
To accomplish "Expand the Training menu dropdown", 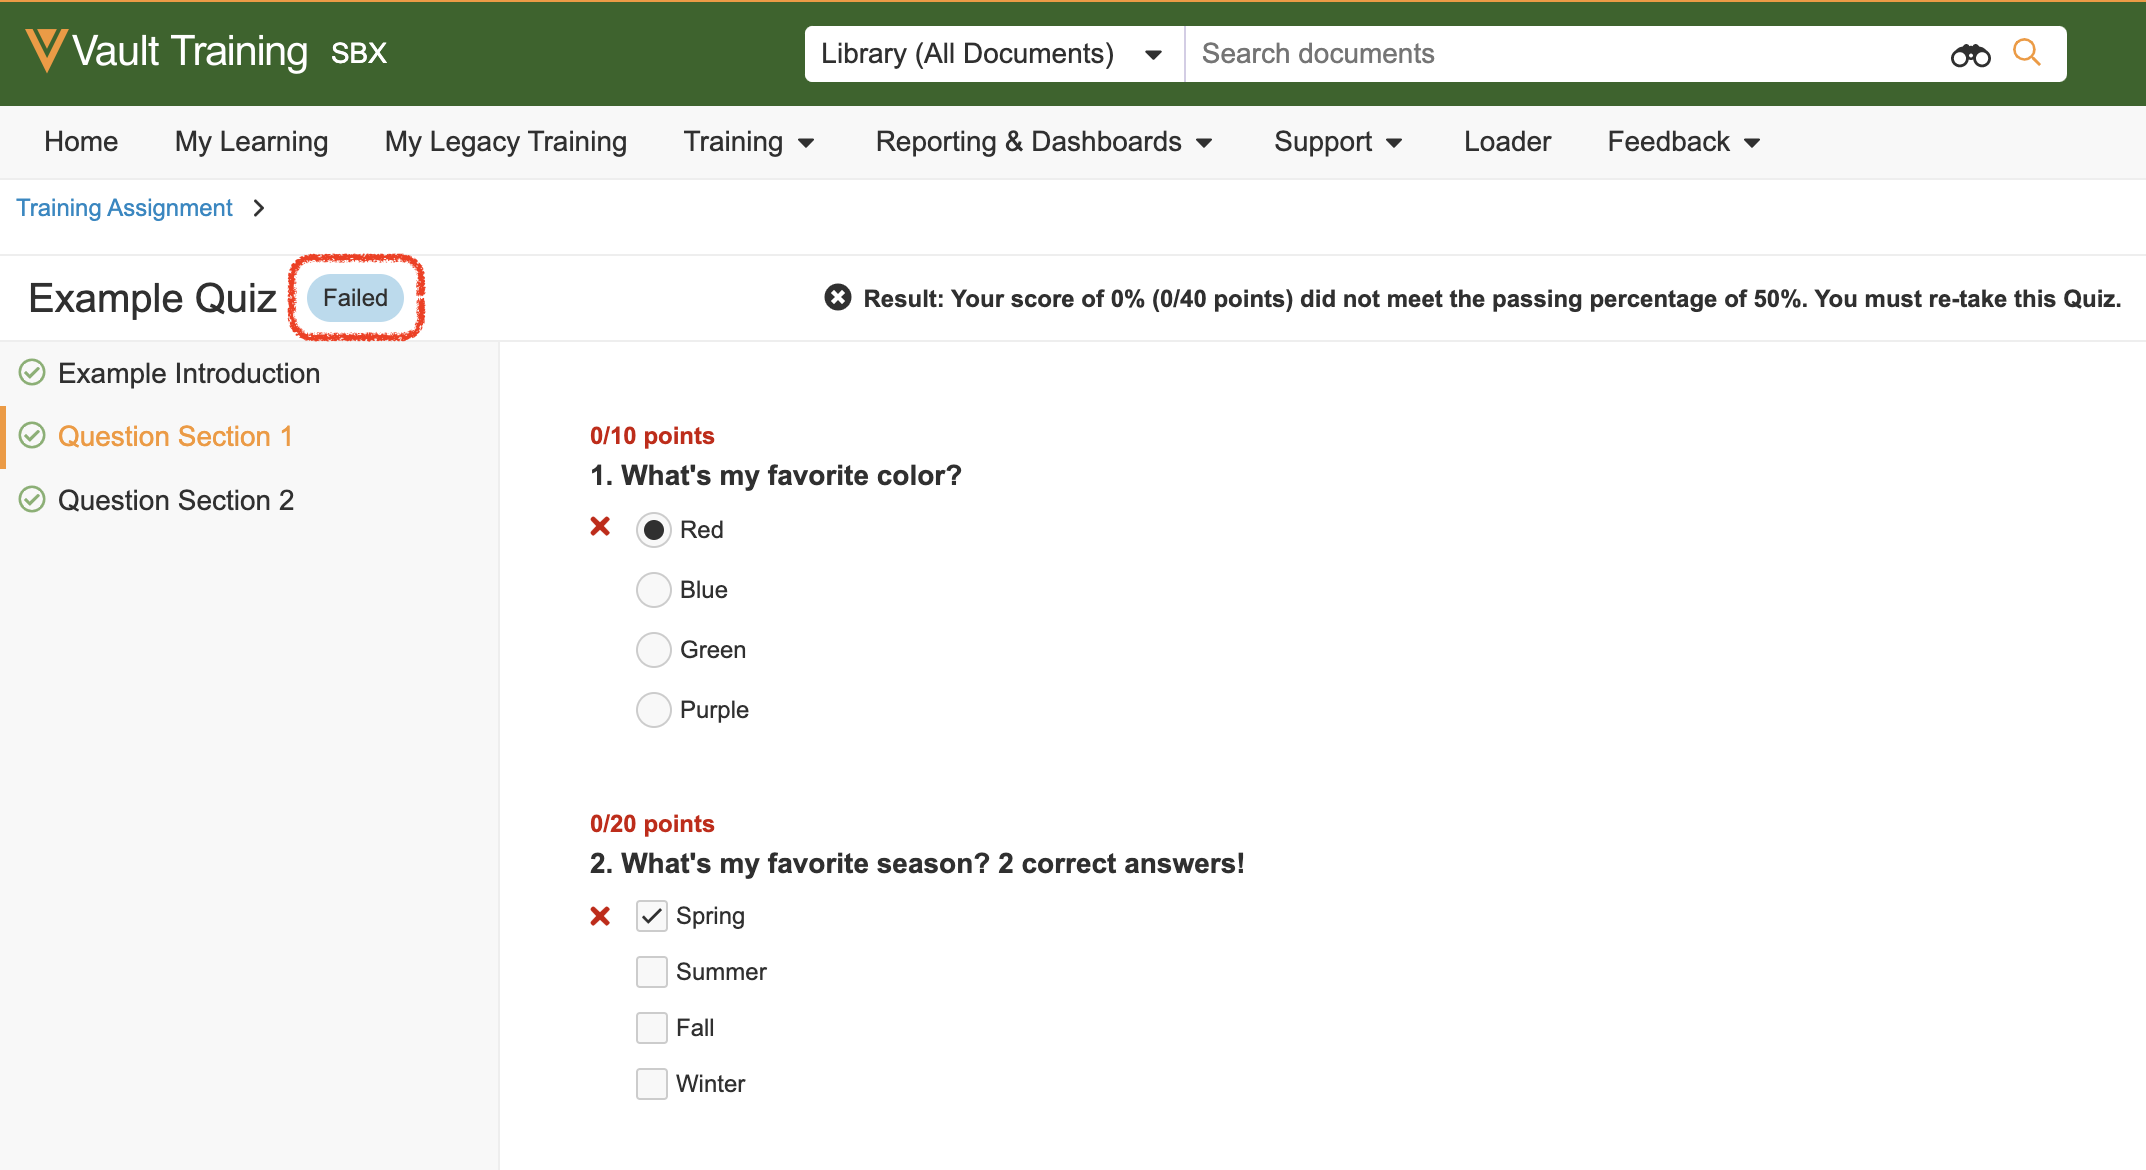I will point(748,142).
